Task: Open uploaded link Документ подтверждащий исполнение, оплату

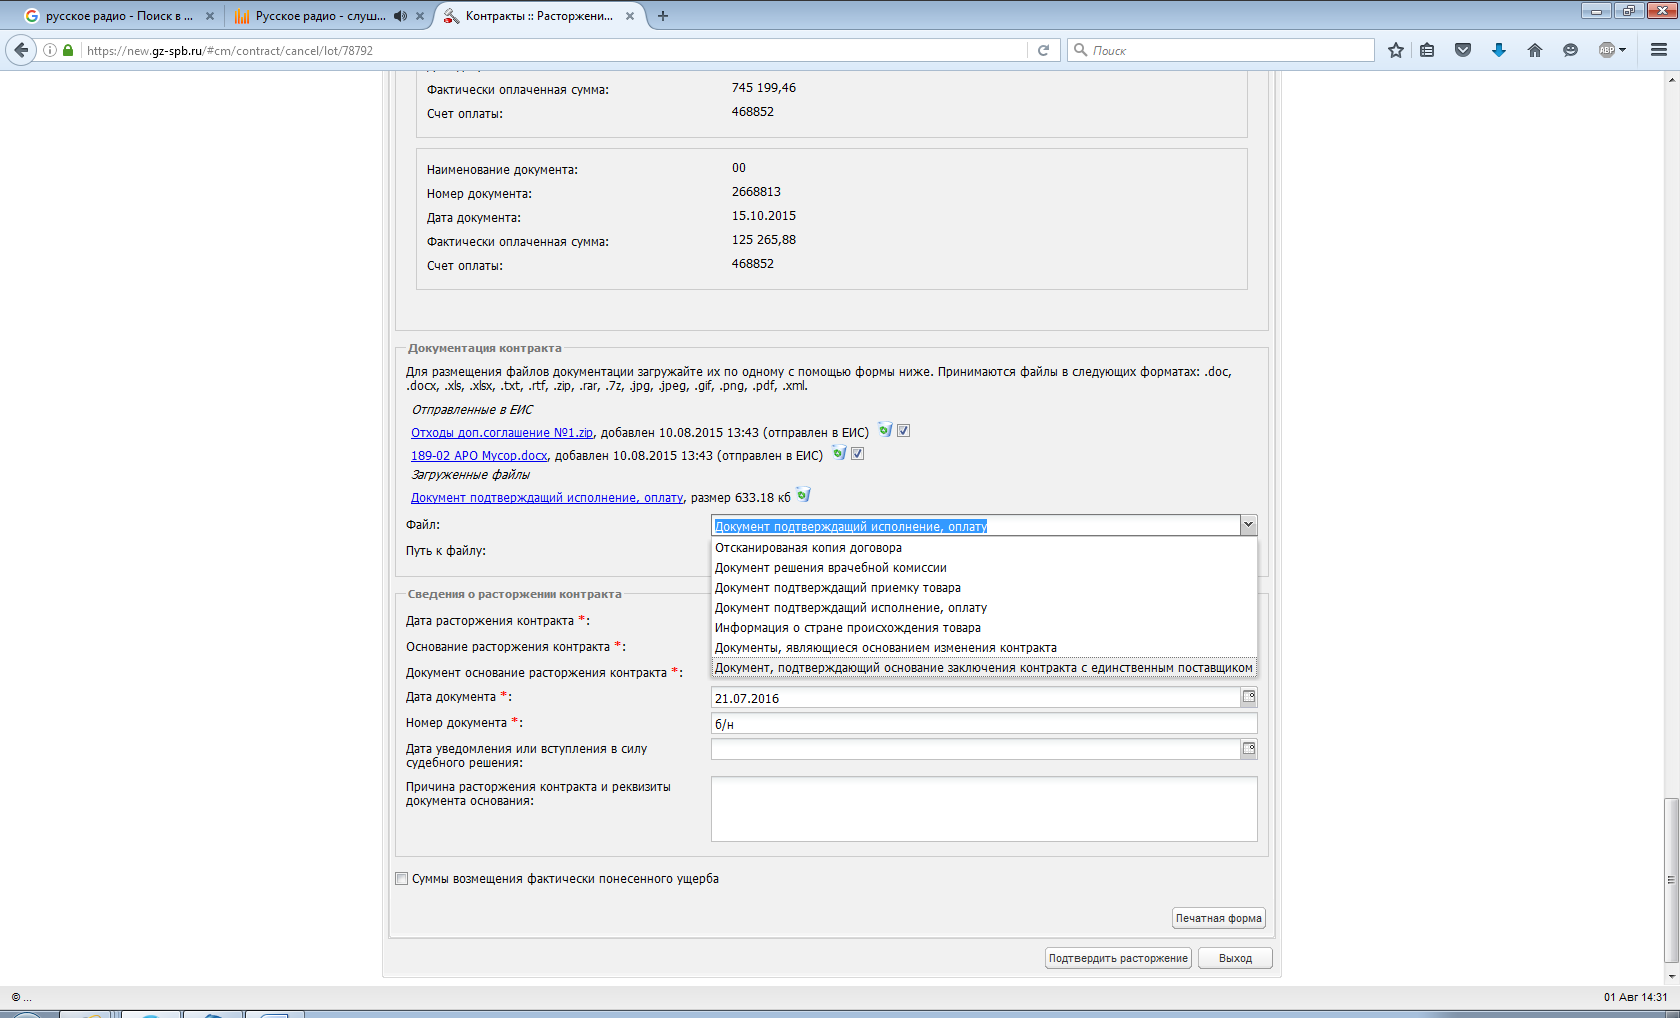Action: coord(547,498)
